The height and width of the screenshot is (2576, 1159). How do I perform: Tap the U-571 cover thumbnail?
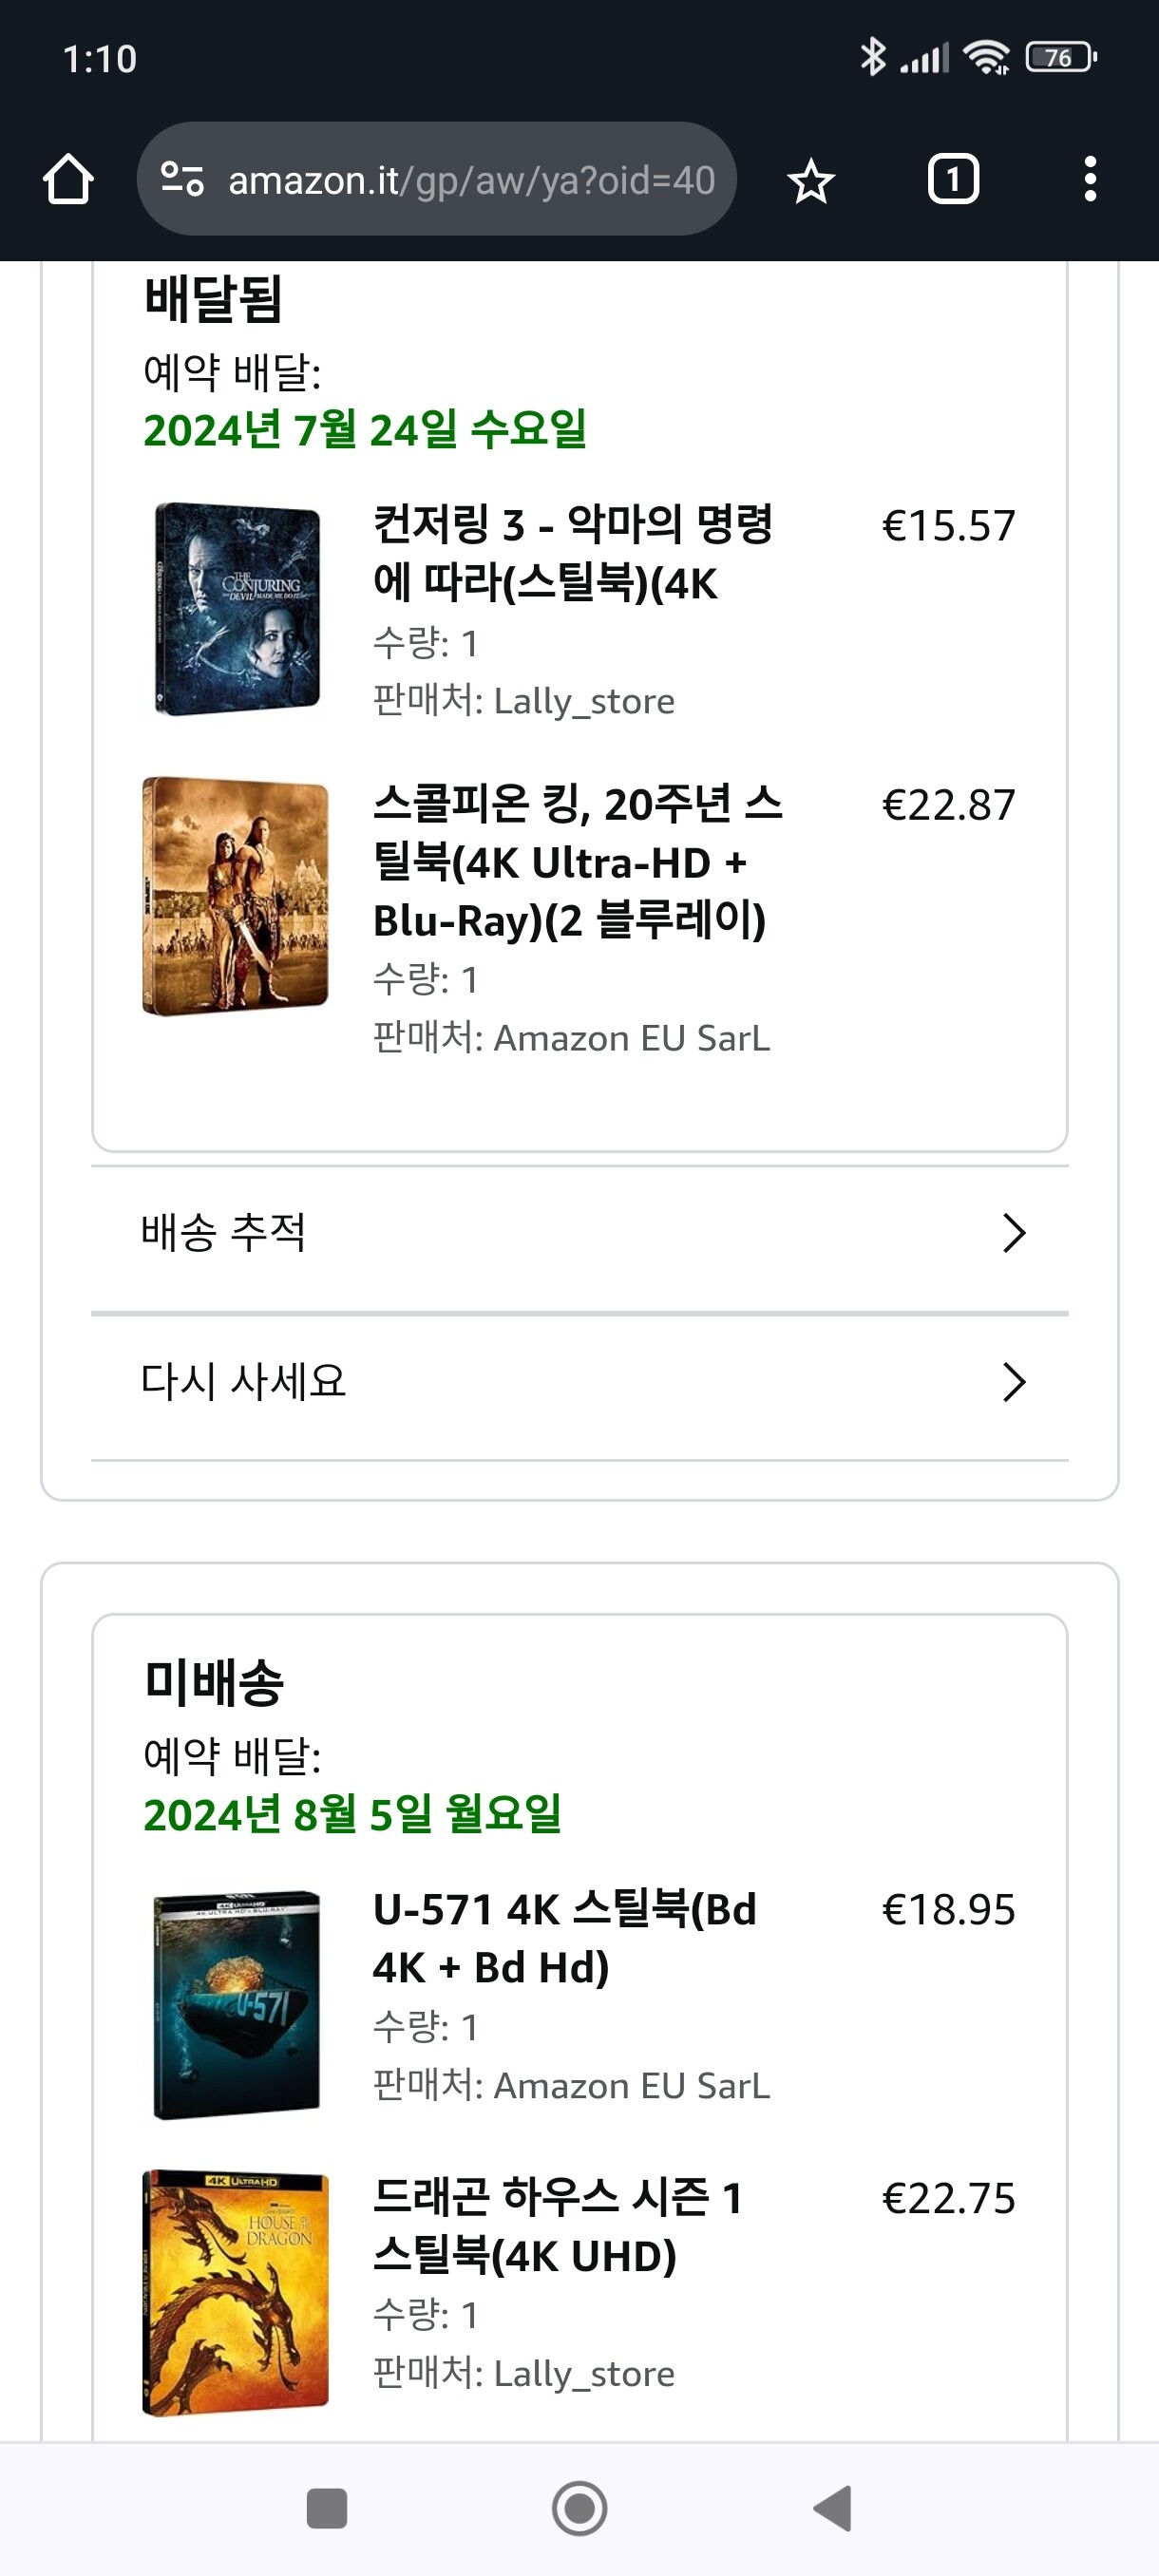pyautogui.click(x=237, y=2003)
